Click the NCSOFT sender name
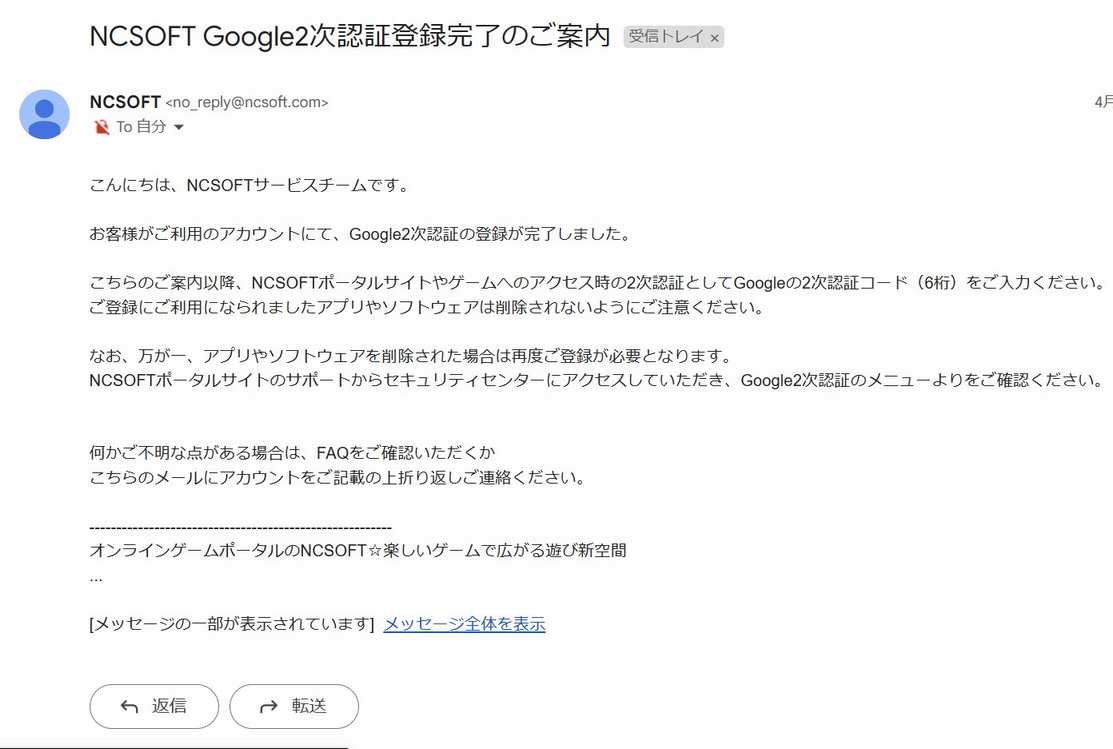Screen dimensions: 1113x749 (x=125, y=102)
